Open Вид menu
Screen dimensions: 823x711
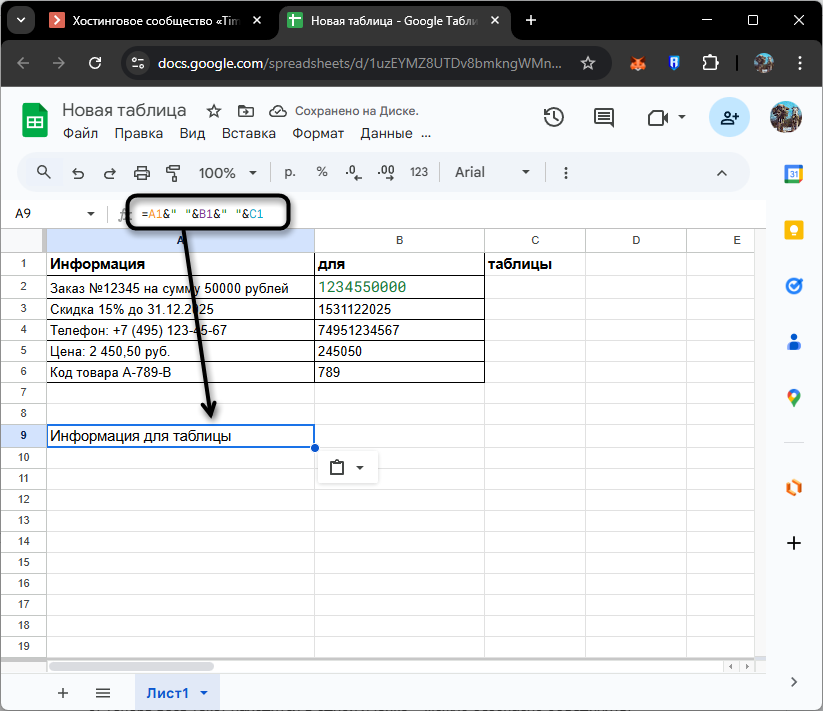(x=192, y=133)
